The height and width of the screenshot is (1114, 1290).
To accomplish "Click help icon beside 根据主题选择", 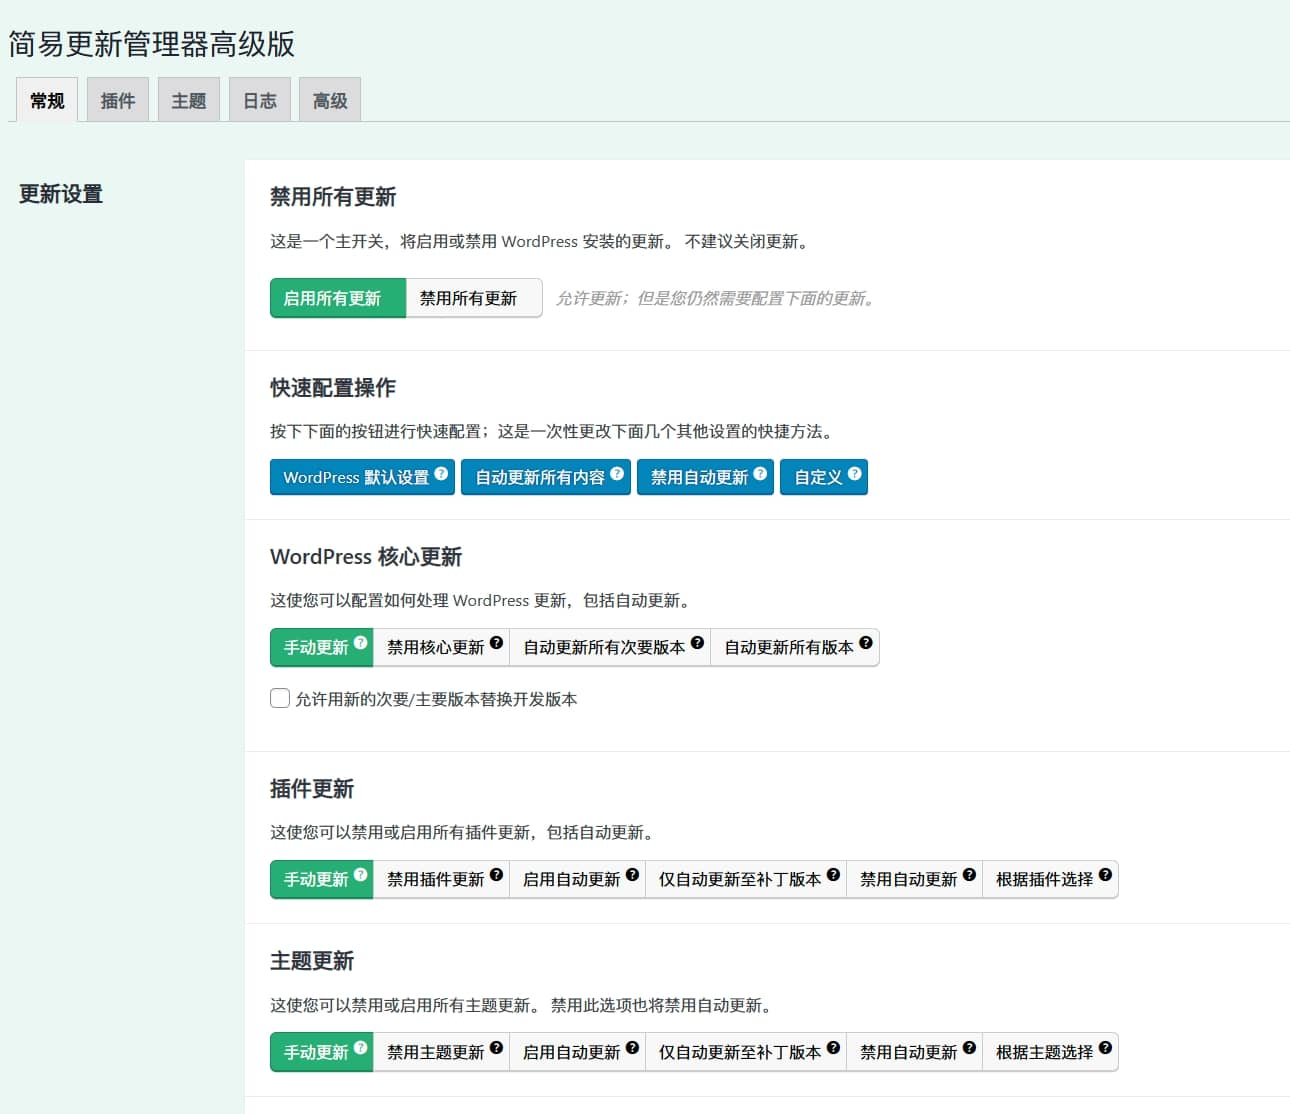I will click(1105, 1048).
